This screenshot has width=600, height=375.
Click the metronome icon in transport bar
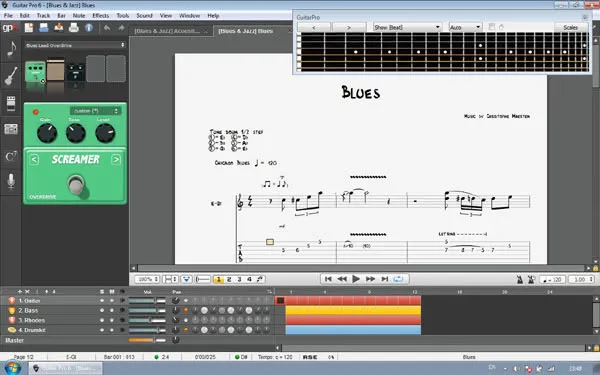point(520,280)
